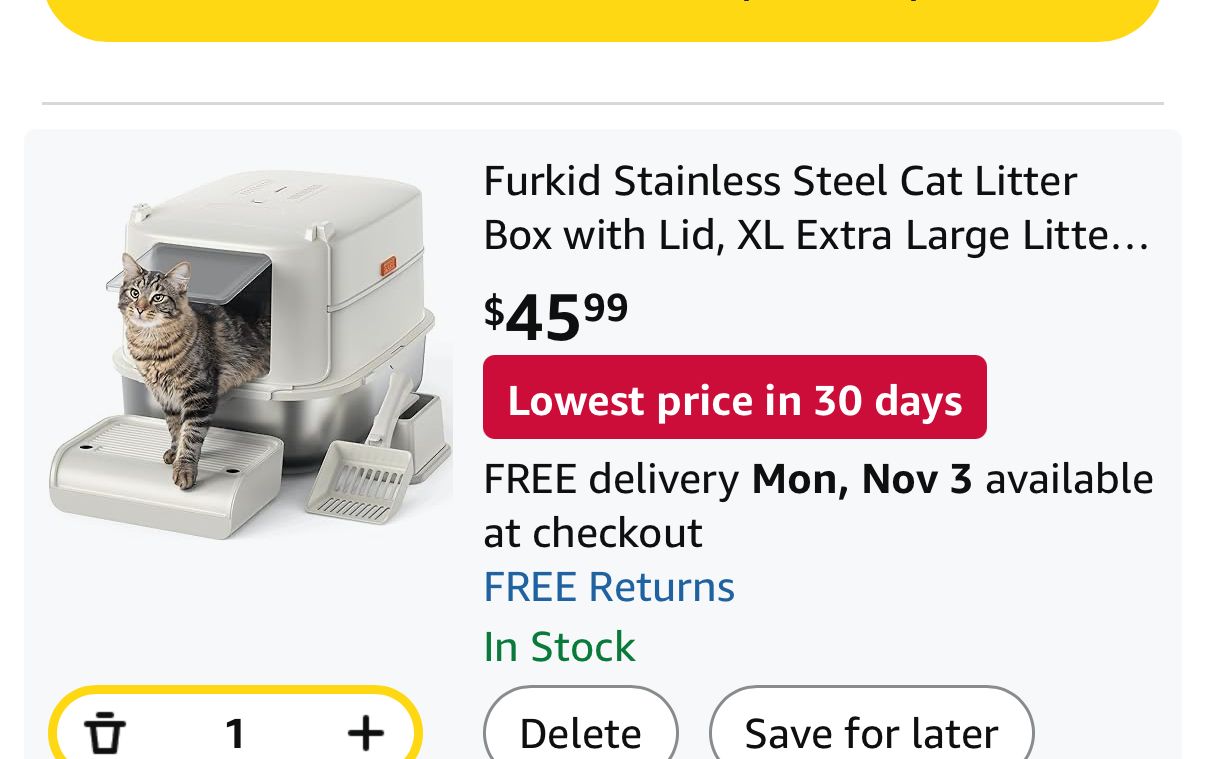Click the Delete button

tap(580, 733)
